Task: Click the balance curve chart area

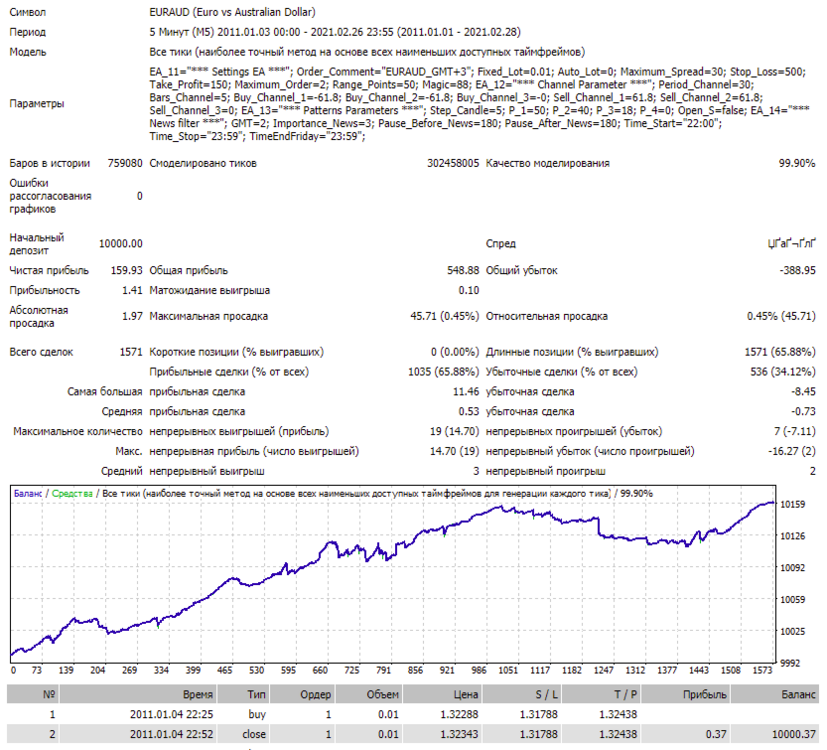Action: click(393, 574)
